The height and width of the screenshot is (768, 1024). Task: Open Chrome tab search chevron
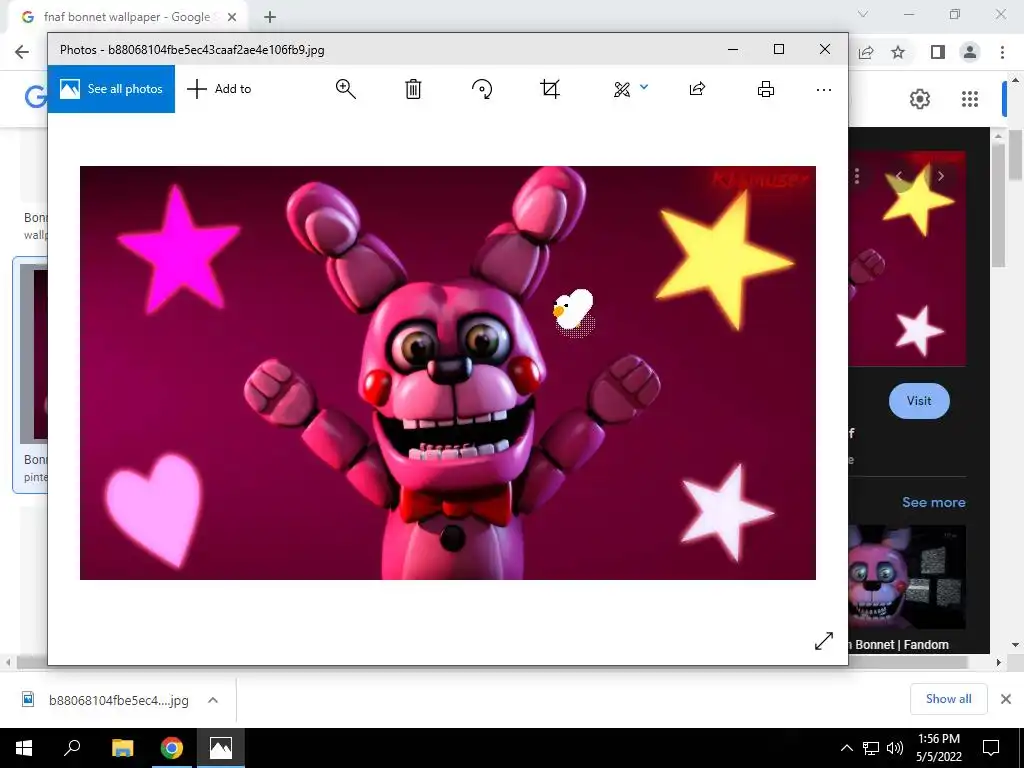[863, 14]
